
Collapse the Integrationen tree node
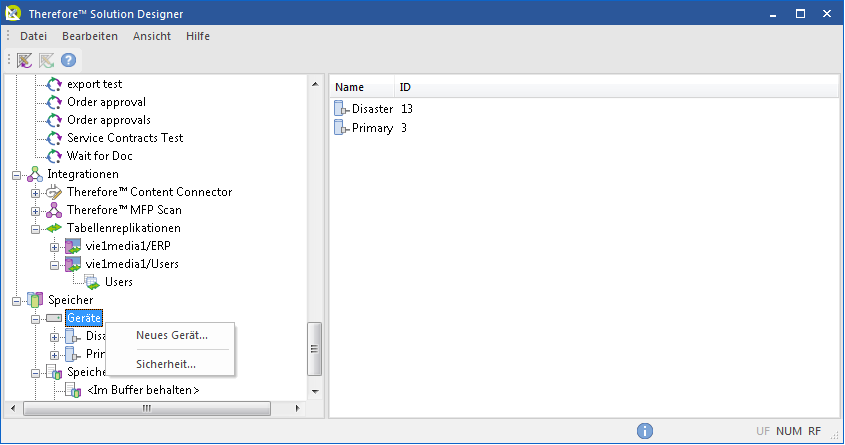pyautogui.click(x=16, y=176)
